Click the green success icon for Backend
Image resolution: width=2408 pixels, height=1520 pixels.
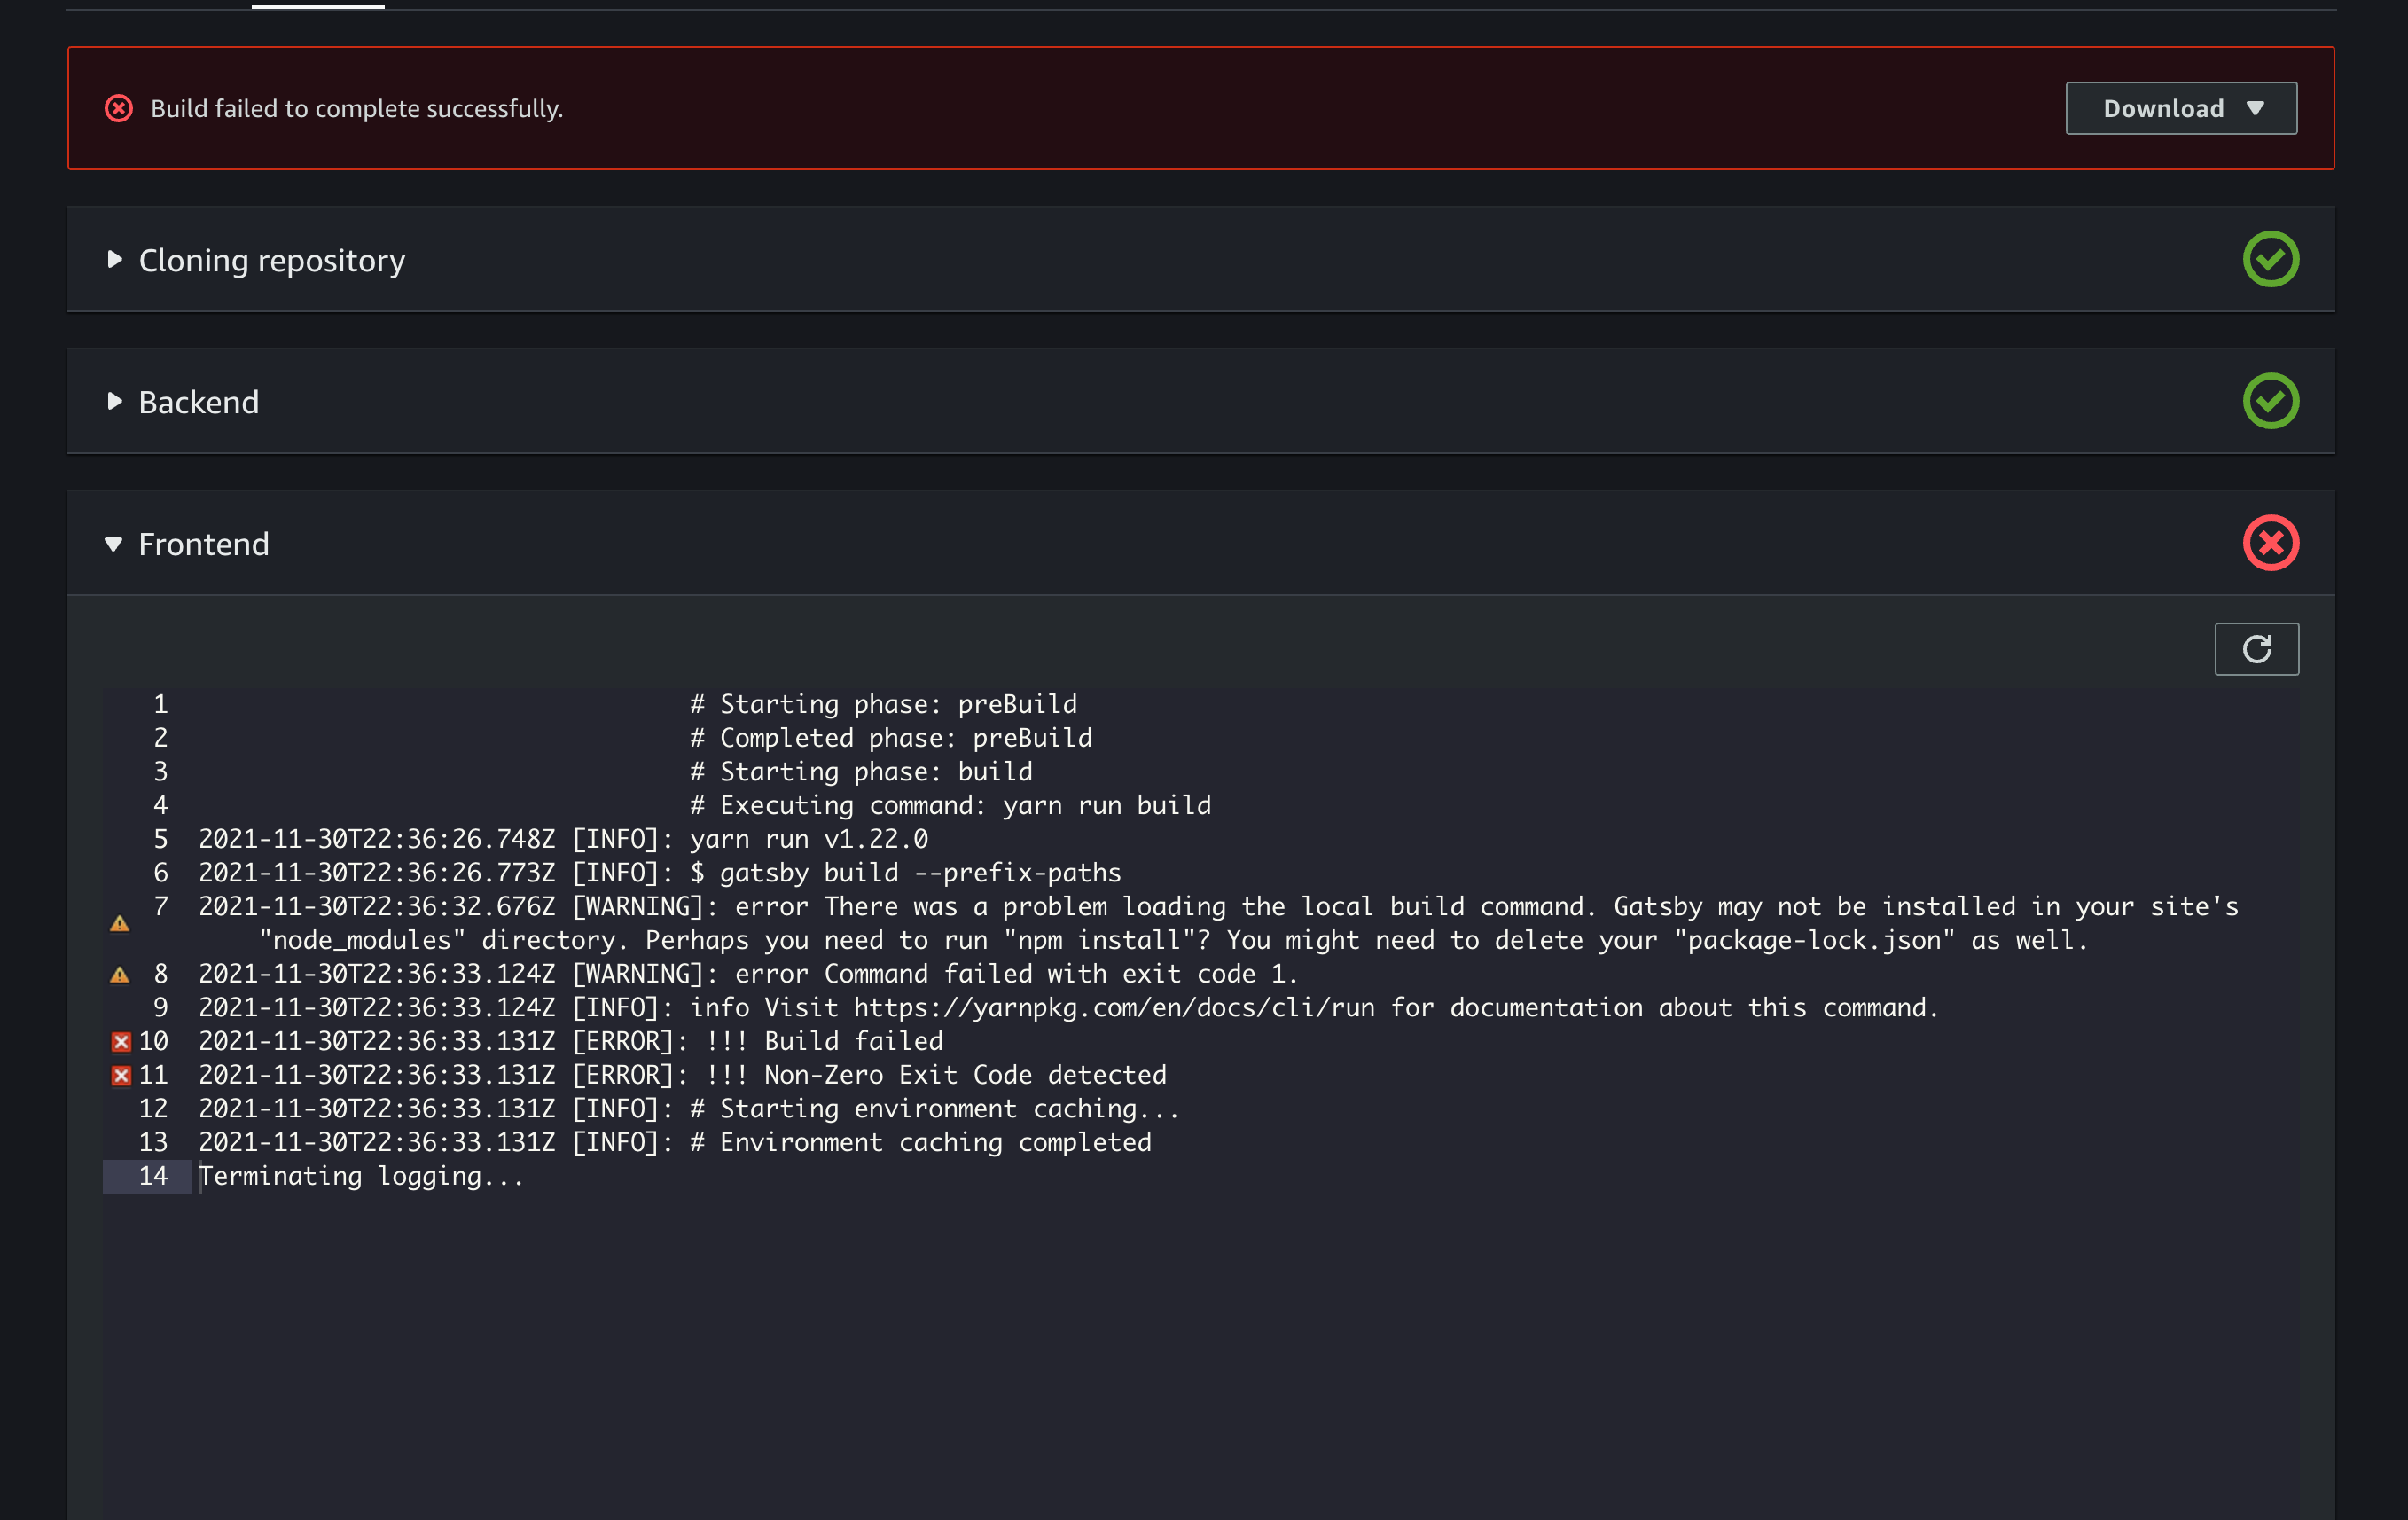[2271, 401]
